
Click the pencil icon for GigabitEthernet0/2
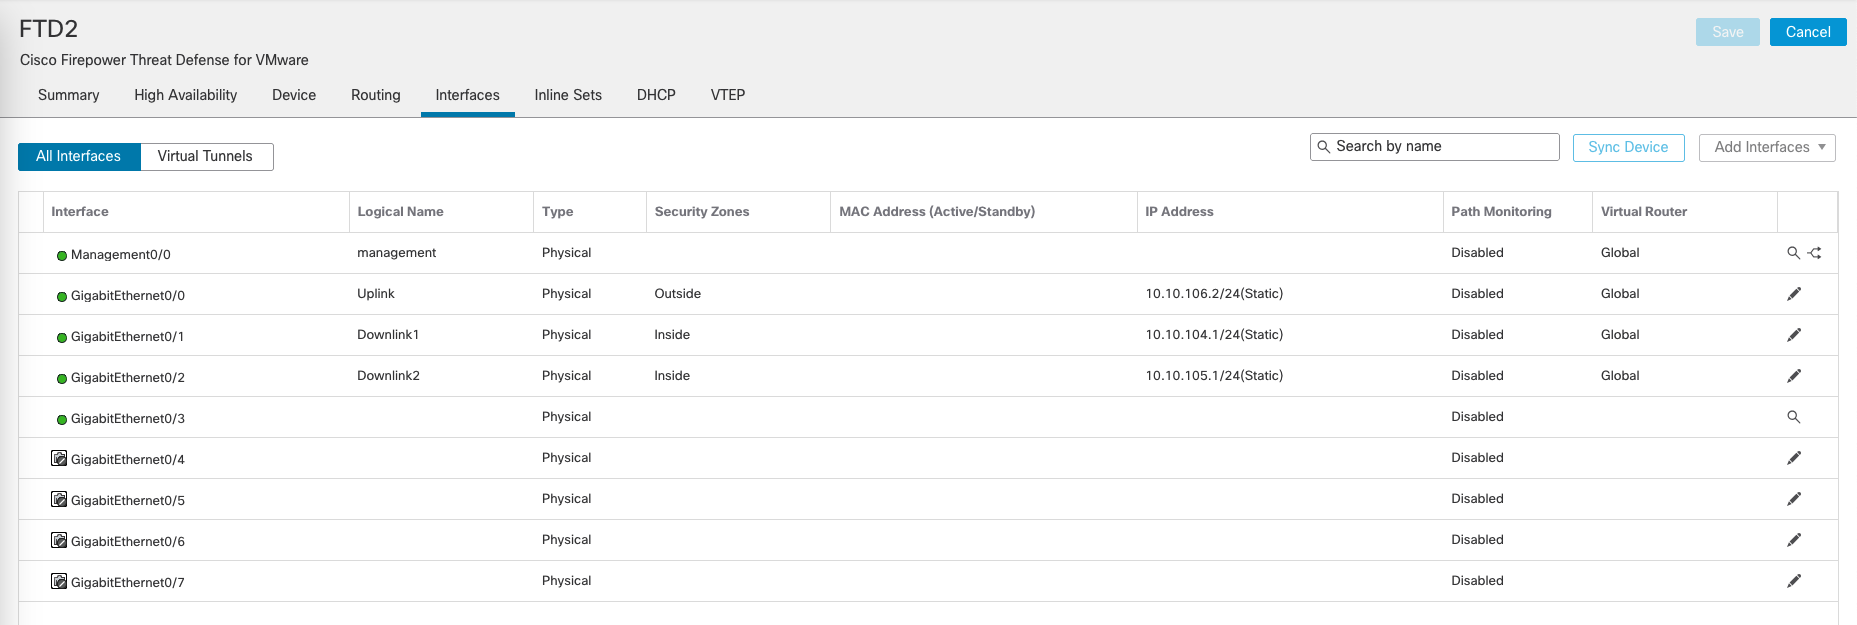coord(1793,376)
